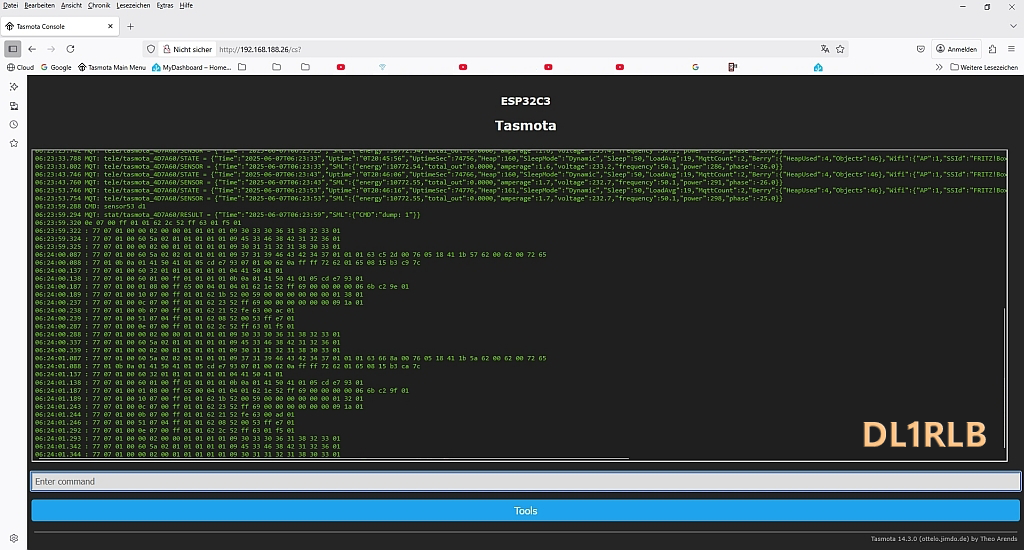Image resolution: width=1024 pixels, height=550 pixels.
Task: Open the Ansicht menu
Action: 71,5
